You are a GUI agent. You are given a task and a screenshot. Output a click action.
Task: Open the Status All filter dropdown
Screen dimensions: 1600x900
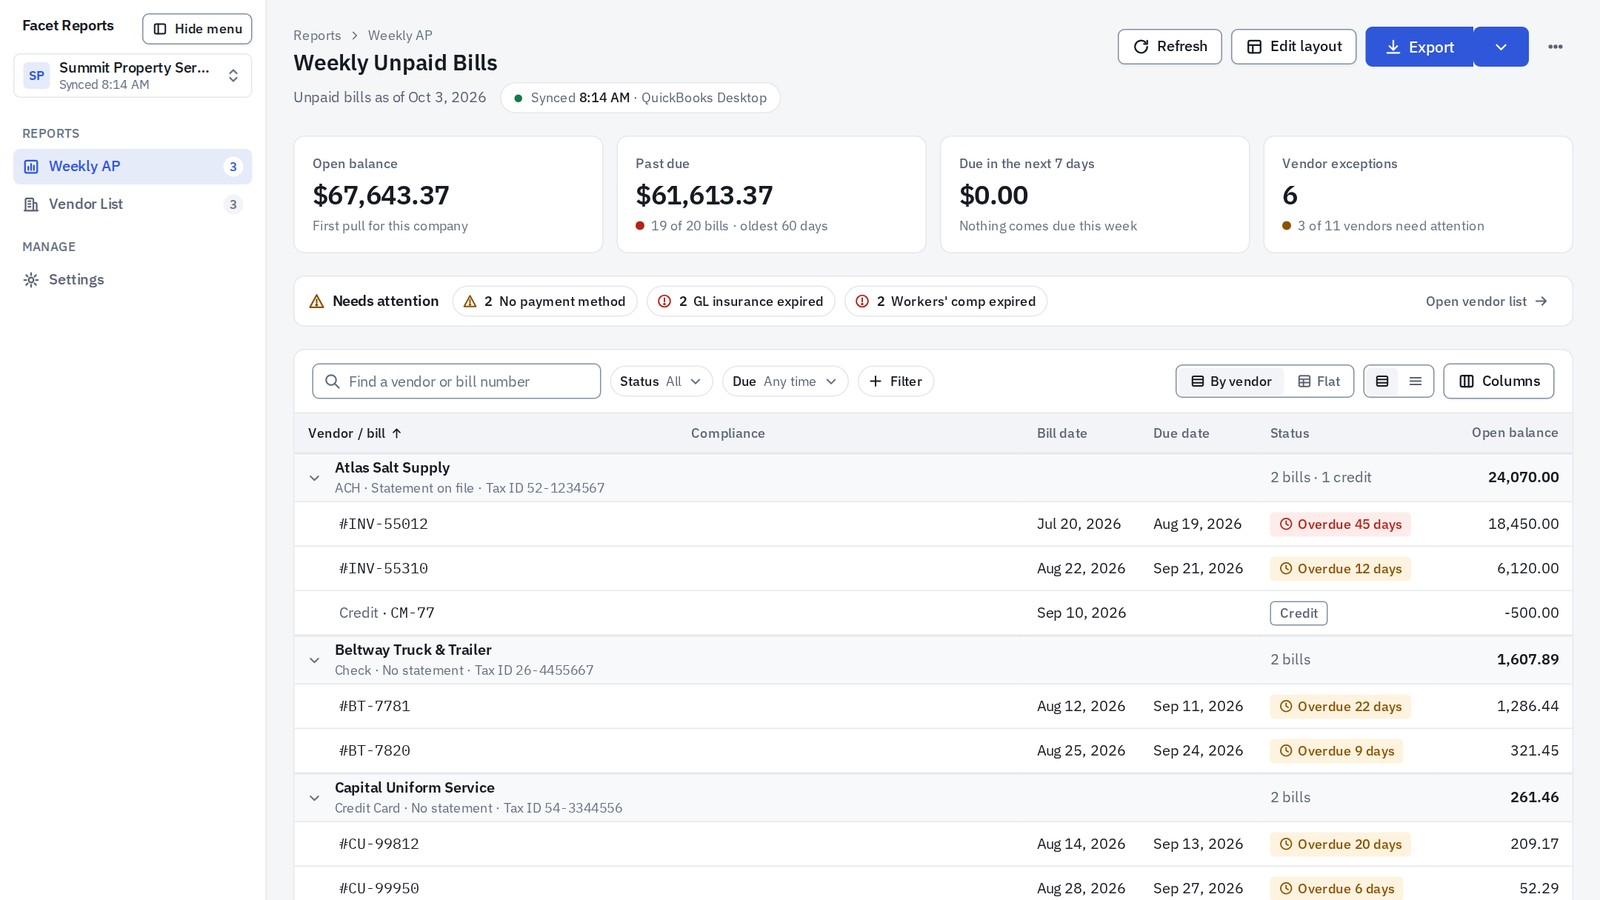click(661, 381)
